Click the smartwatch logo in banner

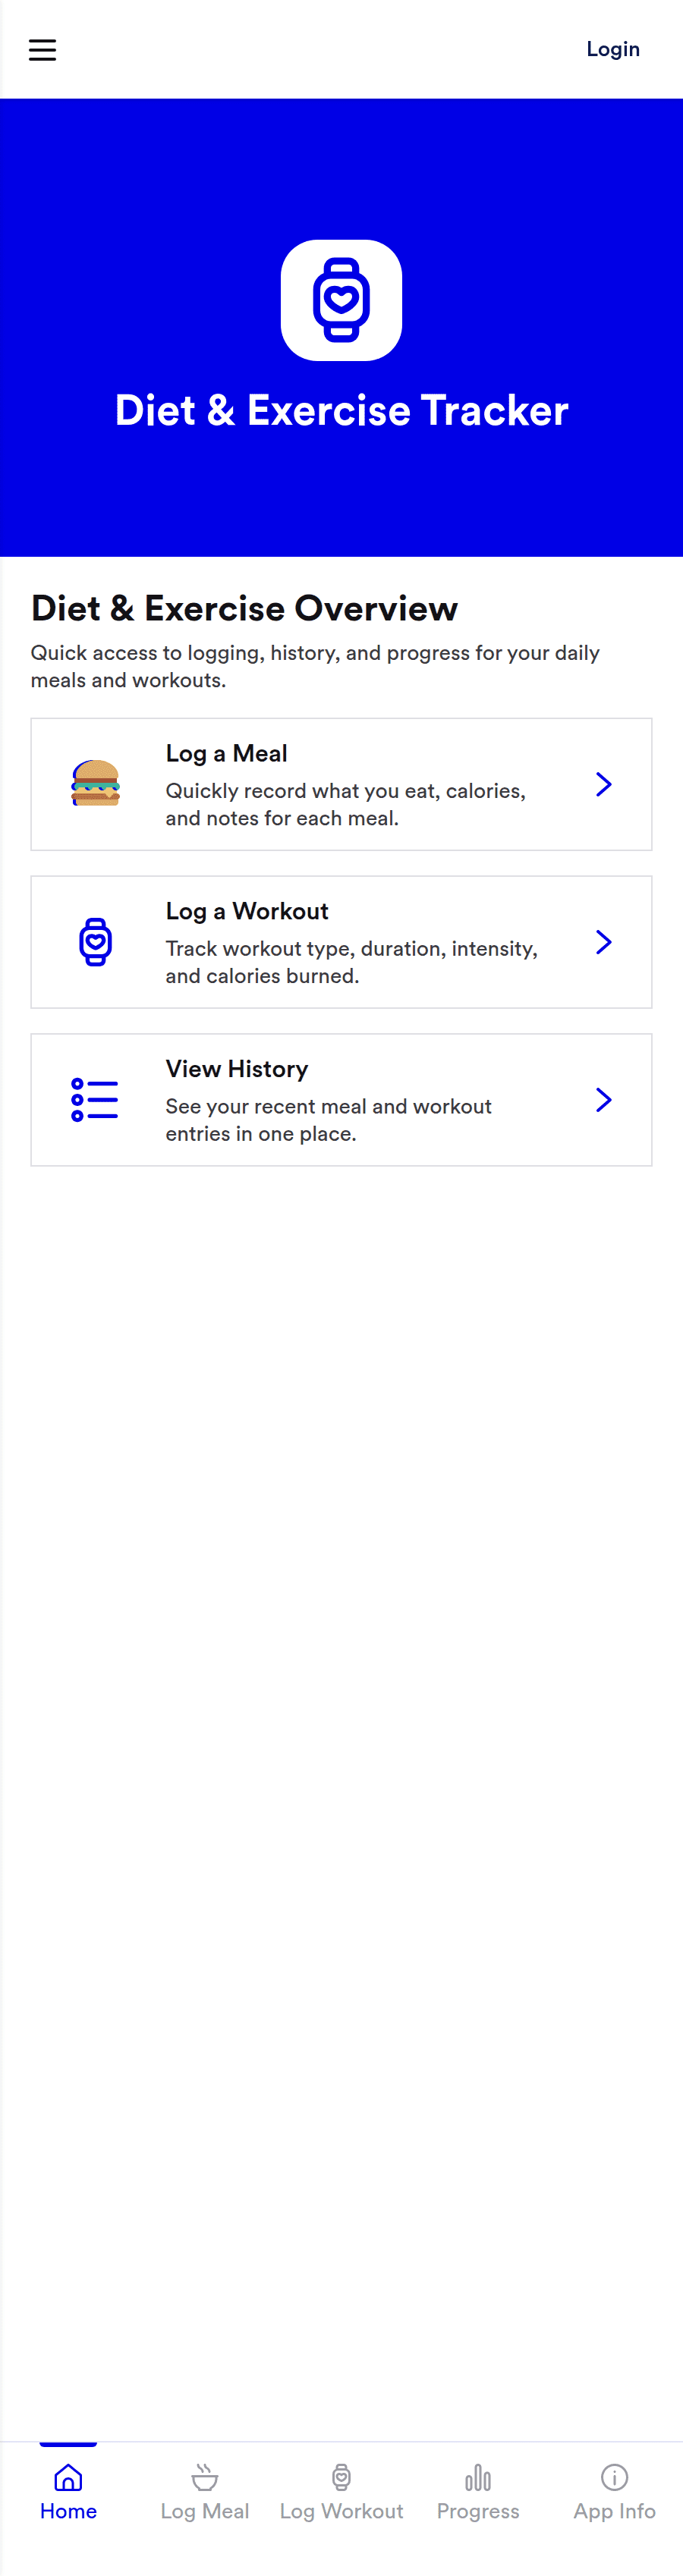341,300
